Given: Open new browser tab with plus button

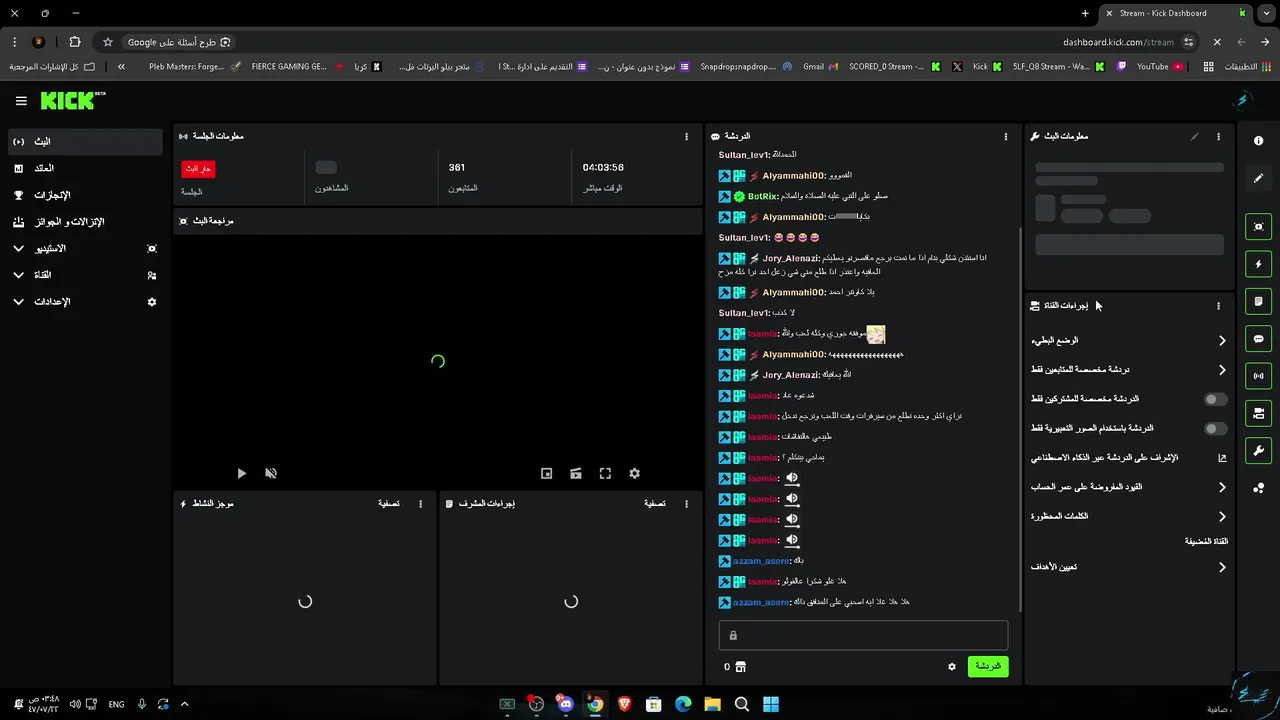Looking at the screenshot, I should click(1085, 13).
